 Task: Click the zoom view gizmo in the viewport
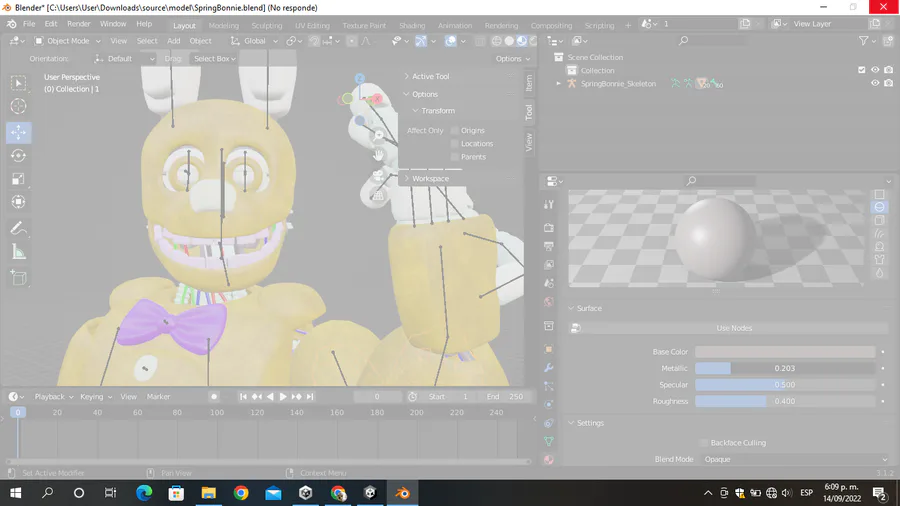click(379, 135)
